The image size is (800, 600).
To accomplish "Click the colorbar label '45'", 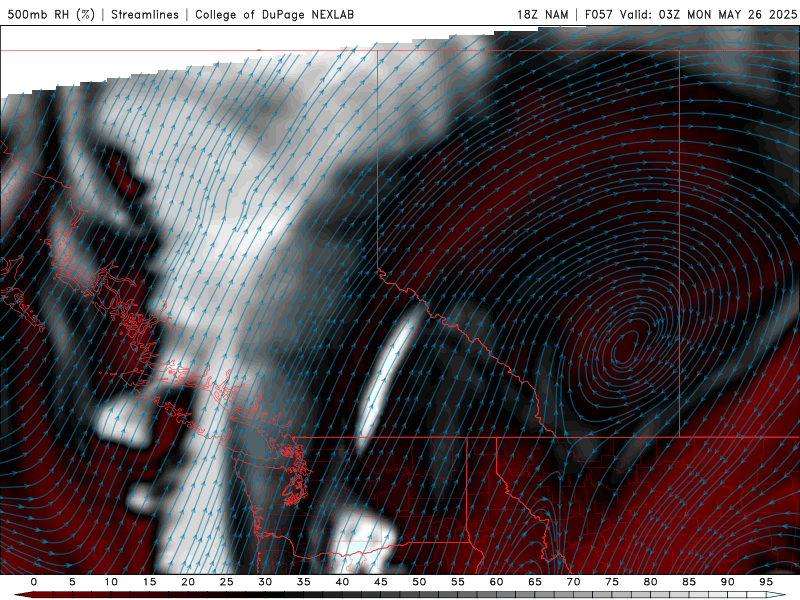I will point(381,582).
